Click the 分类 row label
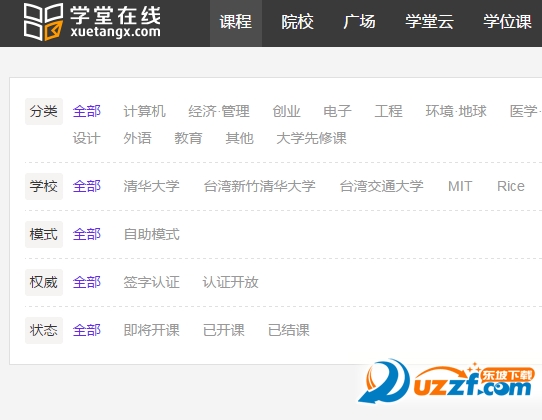Viewport: 542px width, 420px height. tap(44, 111)
